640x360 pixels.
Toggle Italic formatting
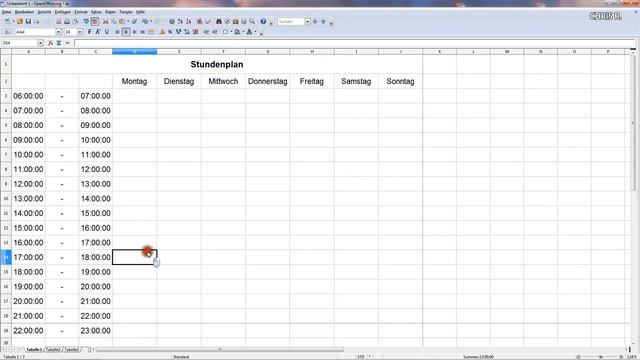pyautogui.click(x=98, y=32)
